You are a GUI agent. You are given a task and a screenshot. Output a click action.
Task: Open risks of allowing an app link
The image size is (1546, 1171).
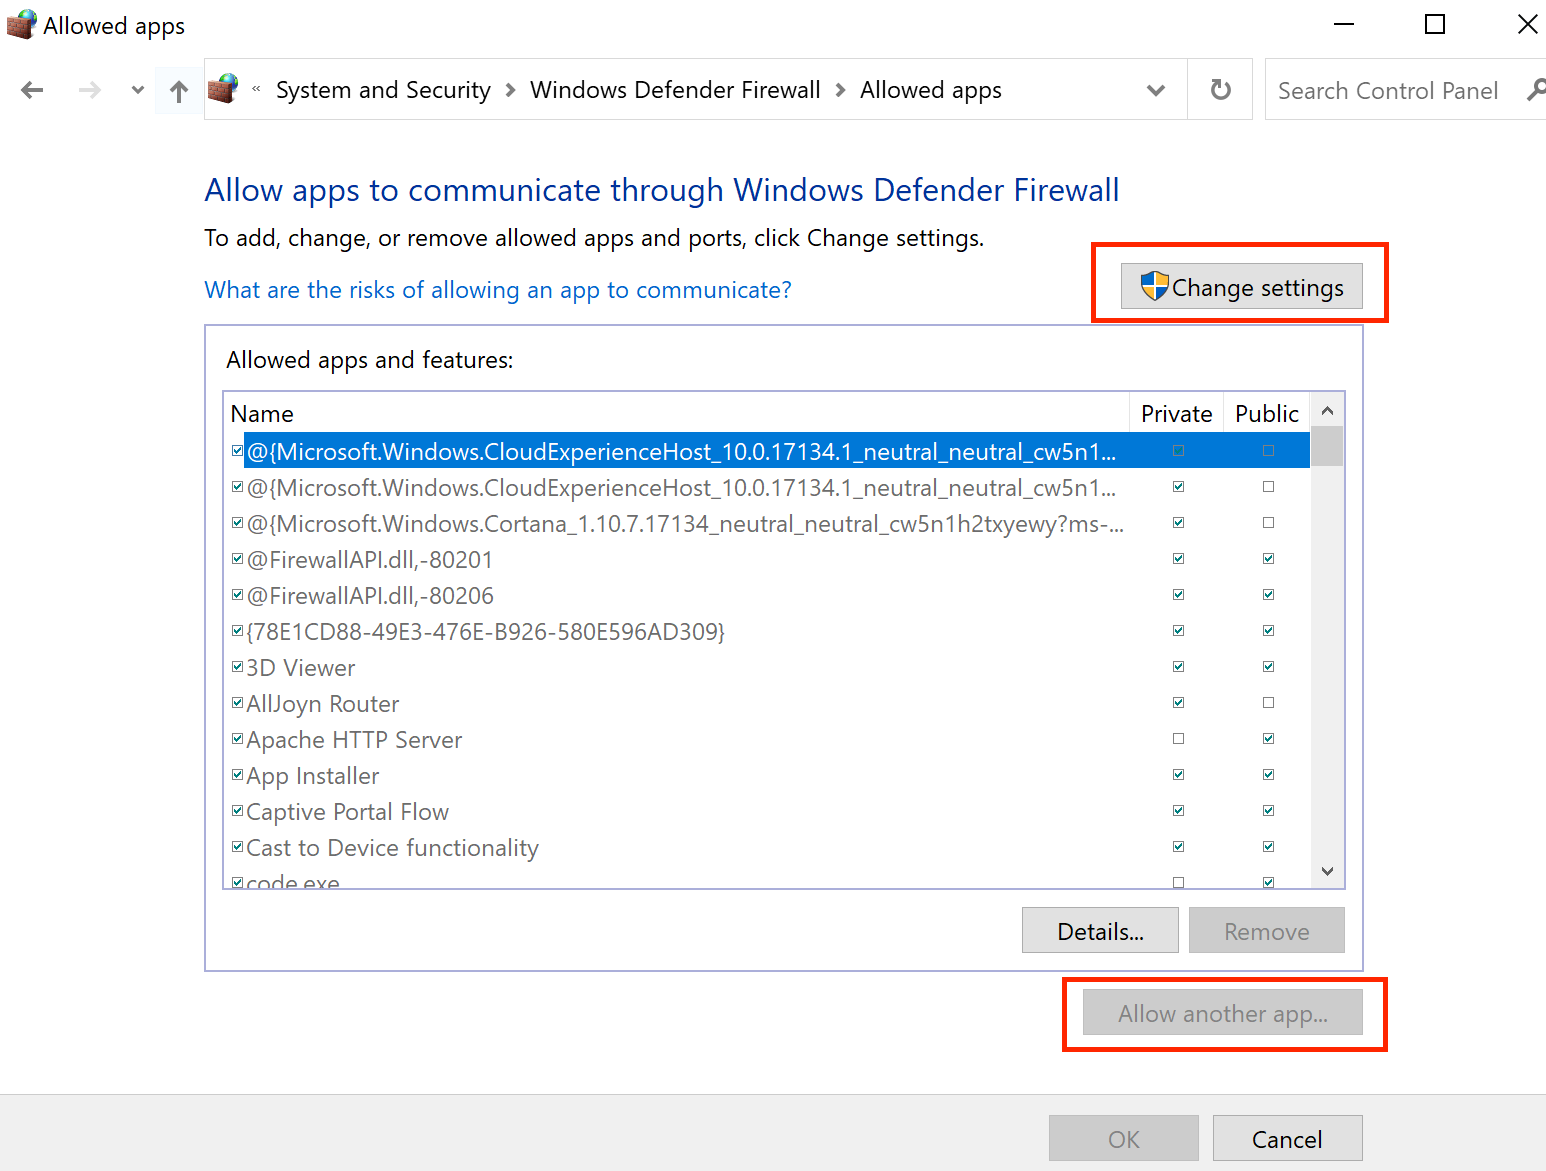pos(498,290)
